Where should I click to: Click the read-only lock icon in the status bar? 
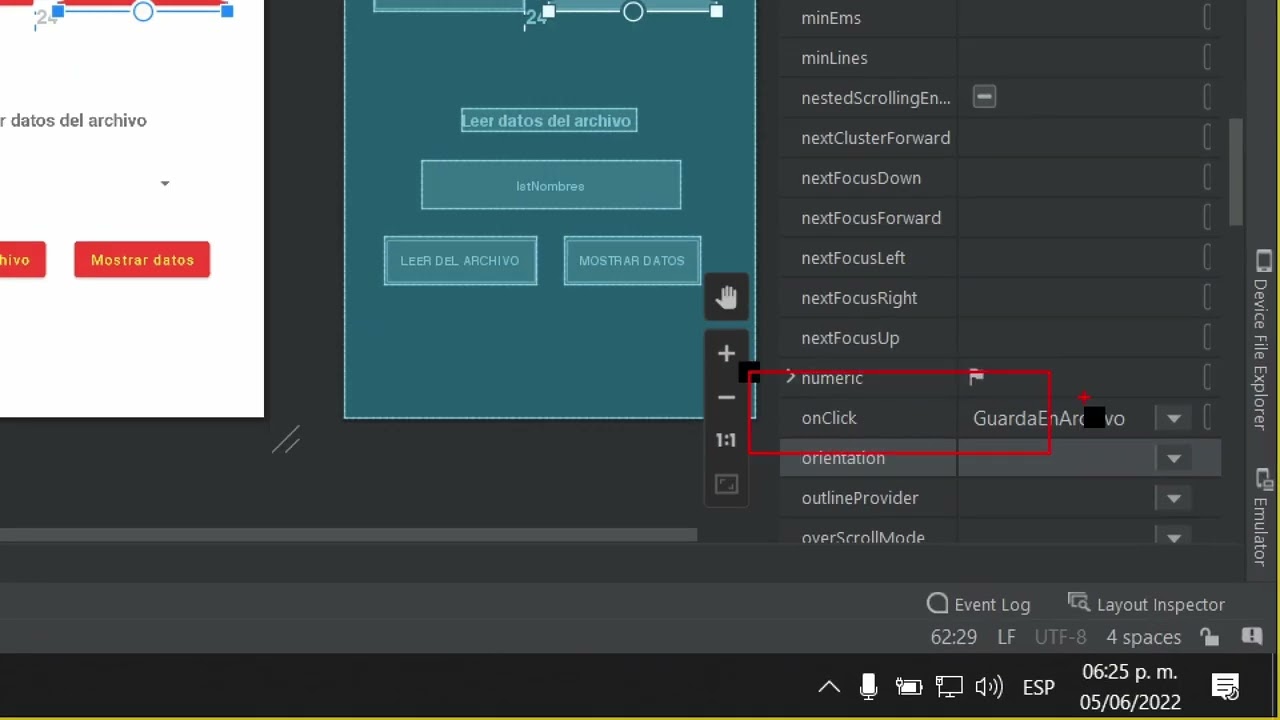1209,637
